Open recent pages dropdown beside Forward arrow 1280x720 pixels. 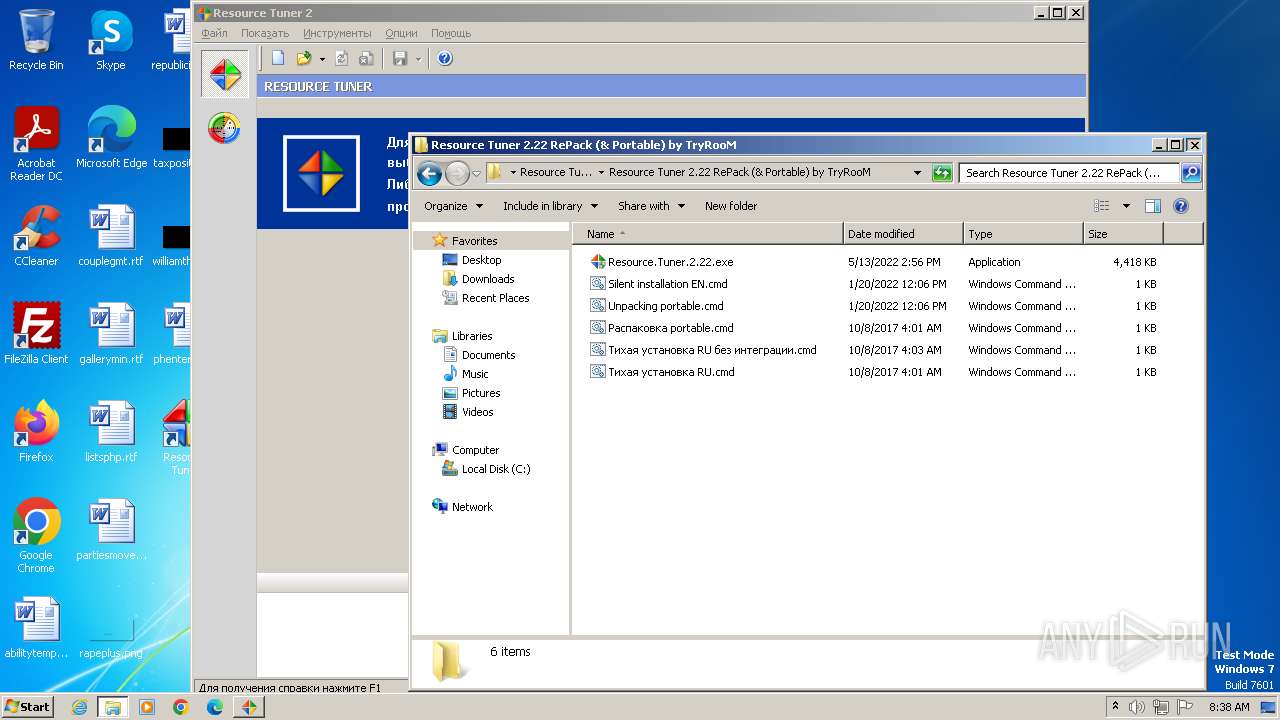pos(477,173)
